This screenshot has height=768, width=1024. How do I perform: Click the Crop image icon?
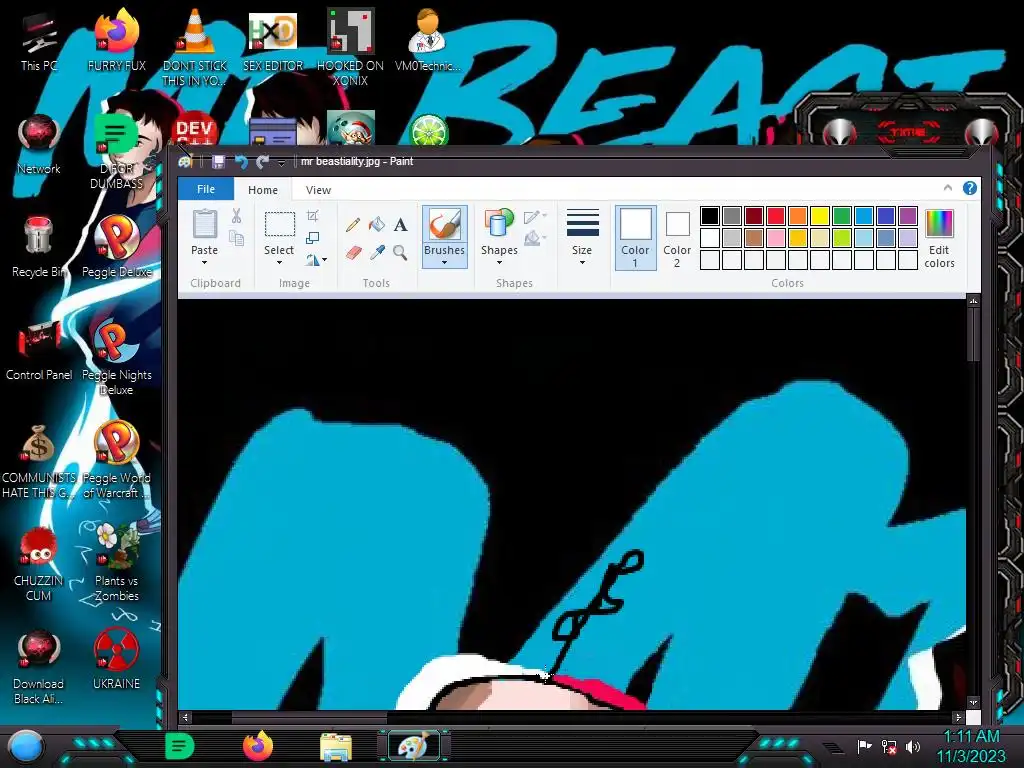pyautogui.click(x=313, y=216)
